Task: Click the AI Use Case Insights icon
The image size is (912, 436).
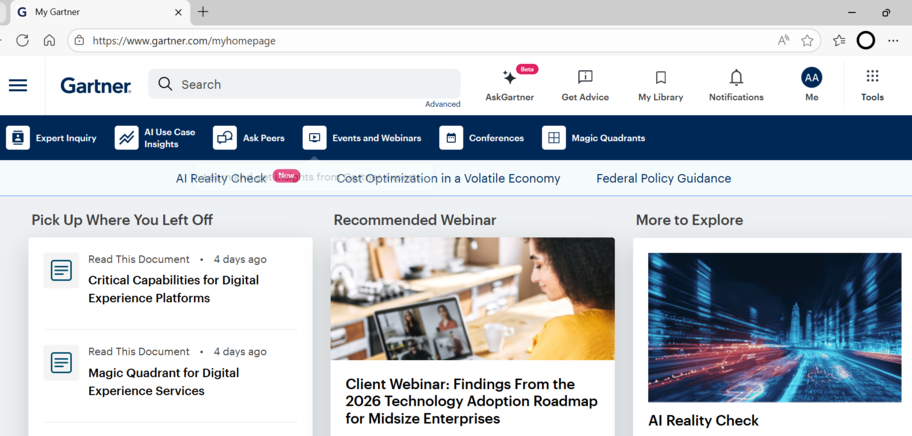Action: point(126,138)
